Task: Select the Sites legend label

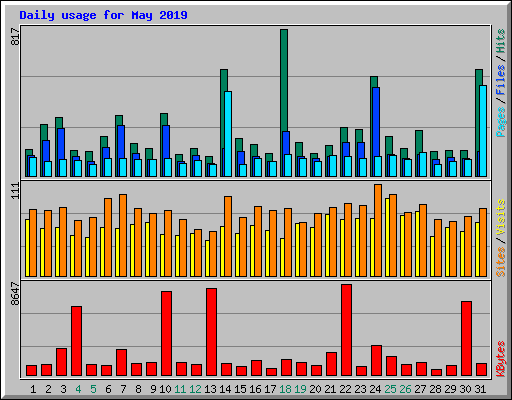Action: (x=501, y=262)
